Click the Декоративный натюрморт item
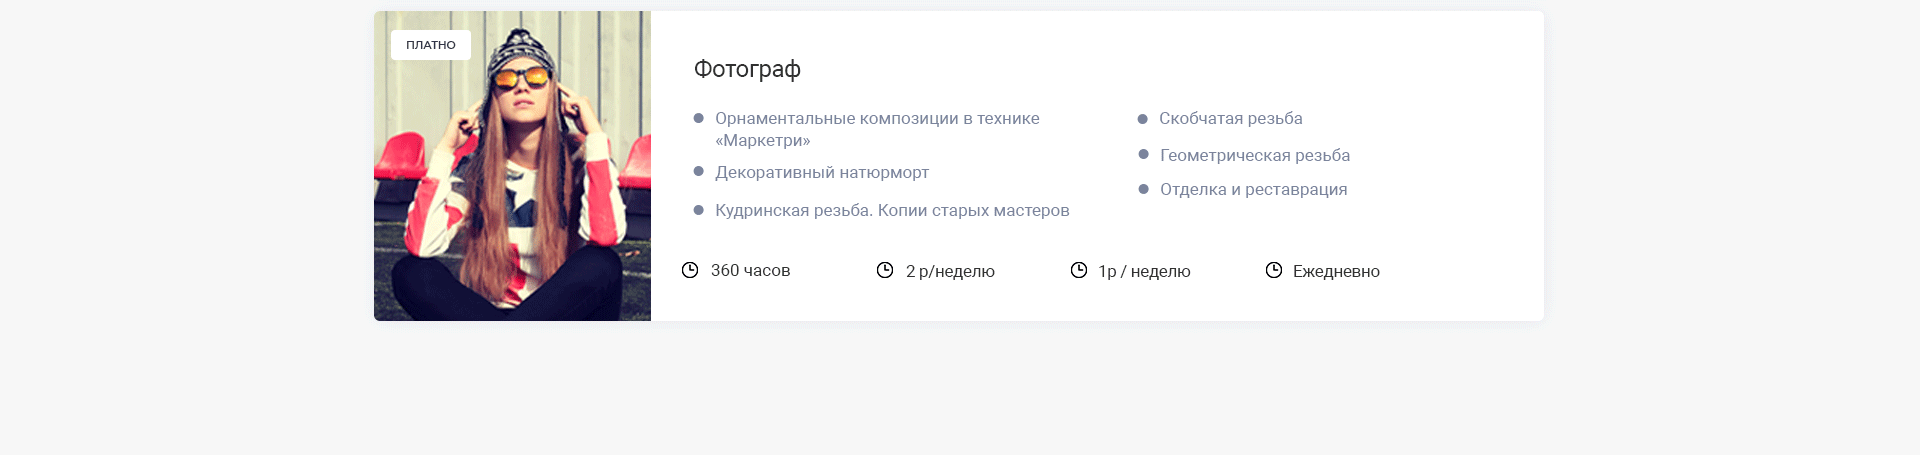 pos(822,172)
